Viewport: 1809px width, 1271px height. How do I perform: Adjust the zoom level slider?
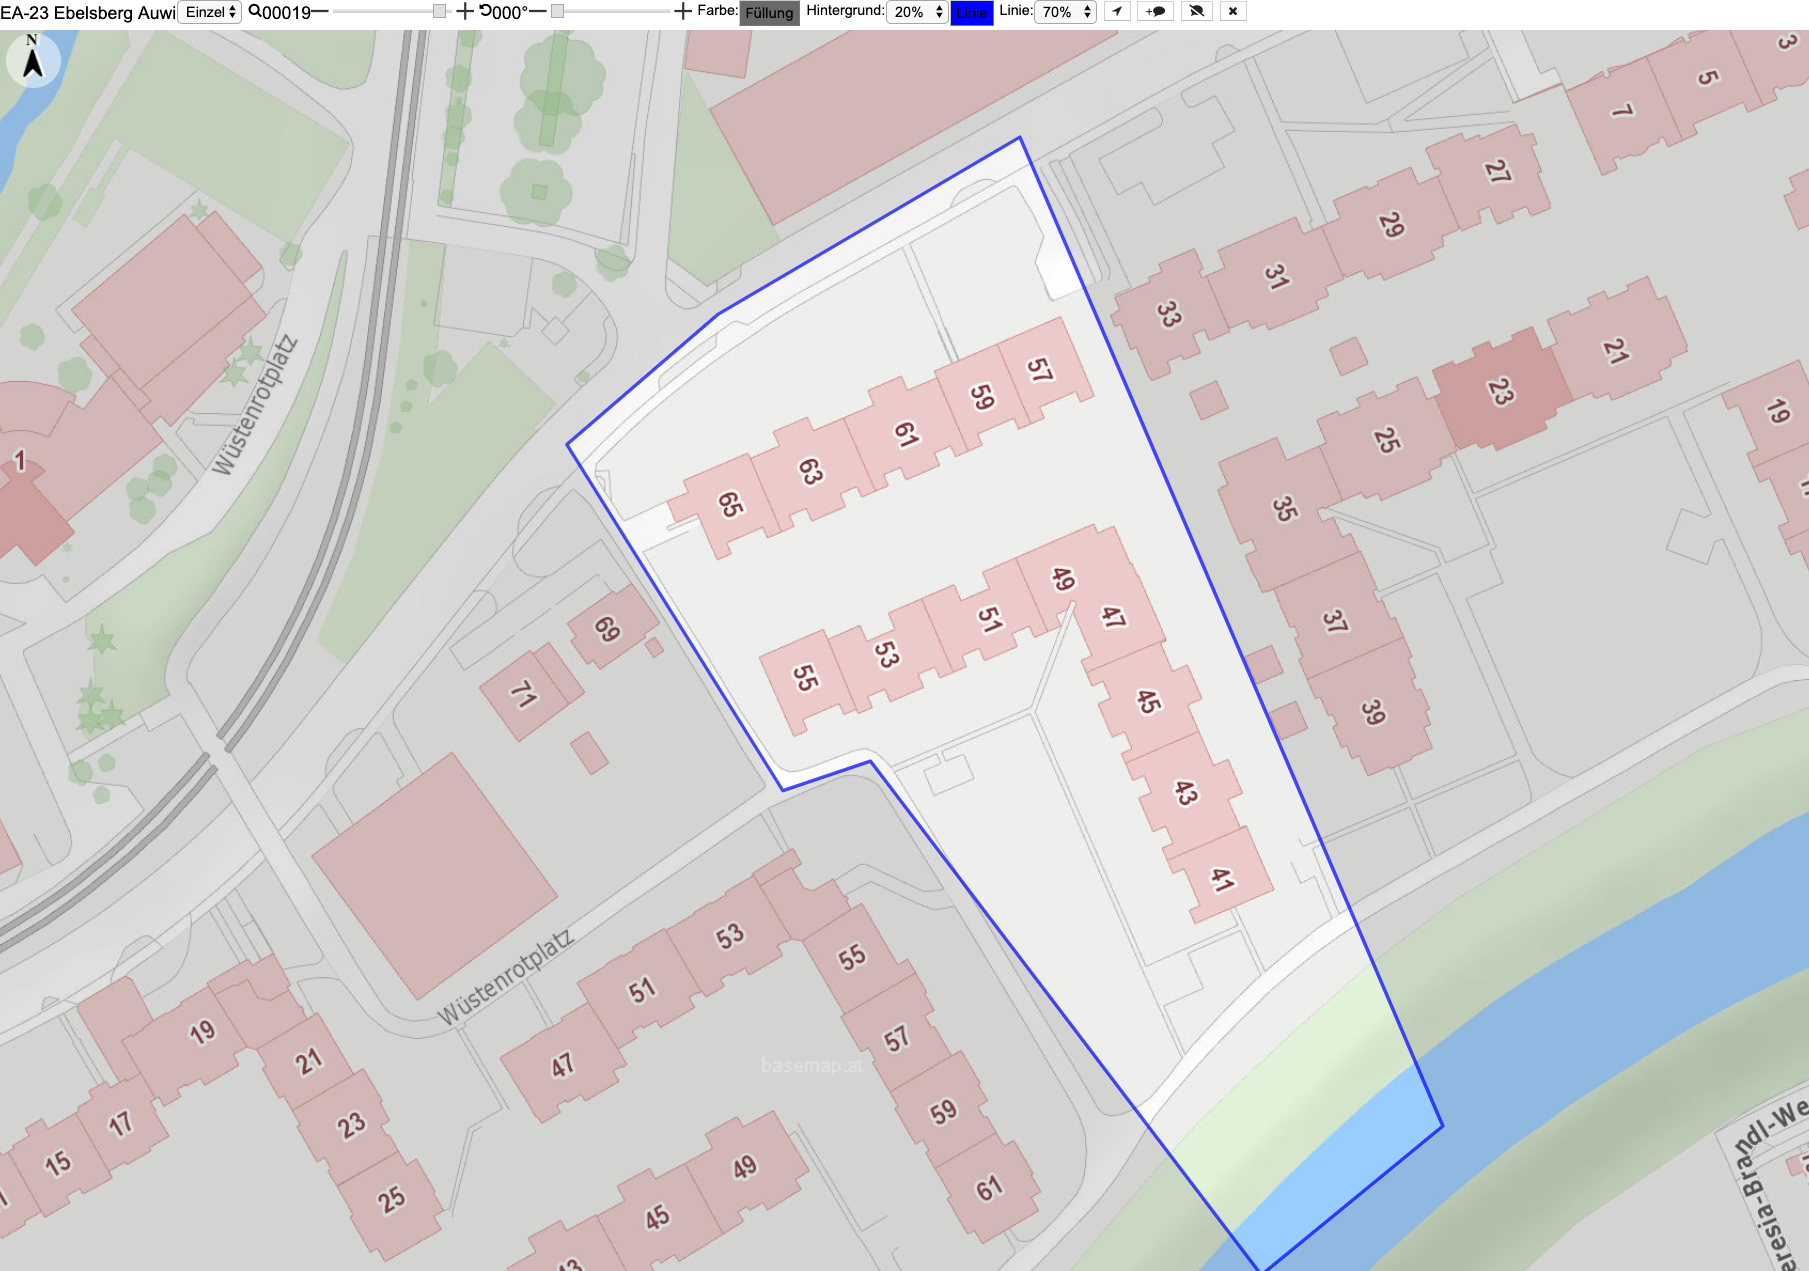click(390, 11)
